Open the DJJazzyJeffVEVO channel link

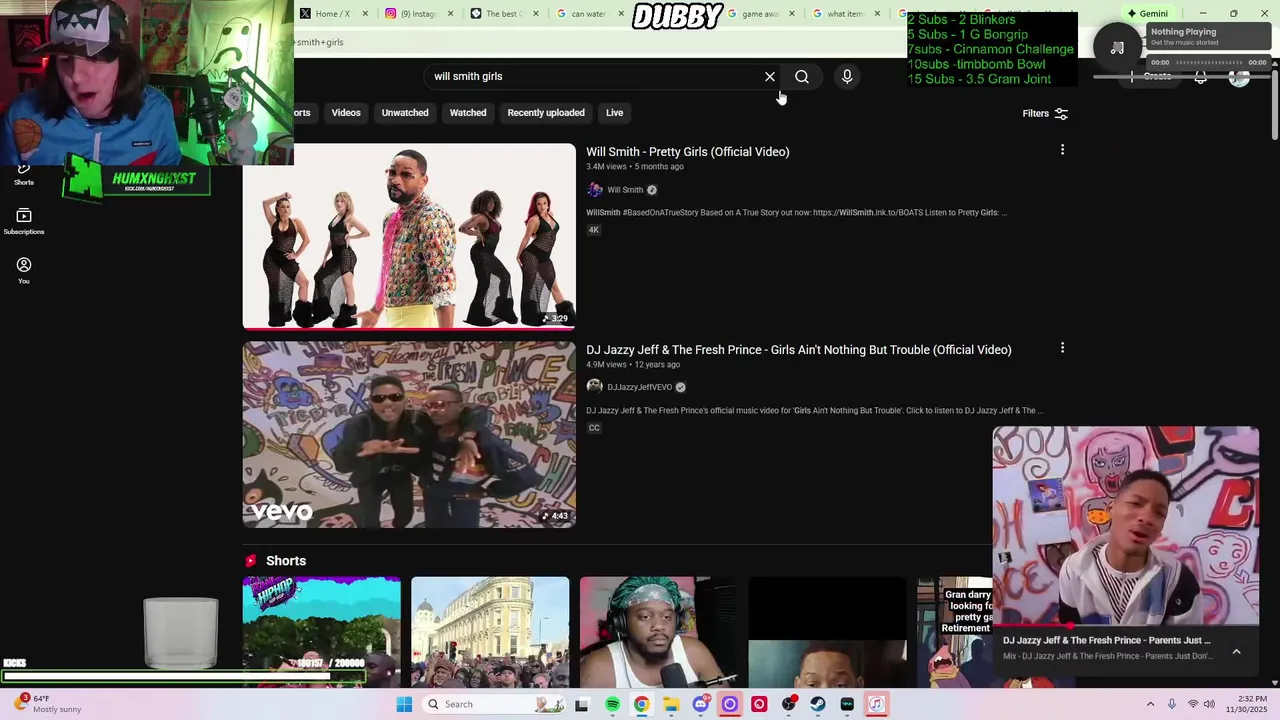coord(639,387)
